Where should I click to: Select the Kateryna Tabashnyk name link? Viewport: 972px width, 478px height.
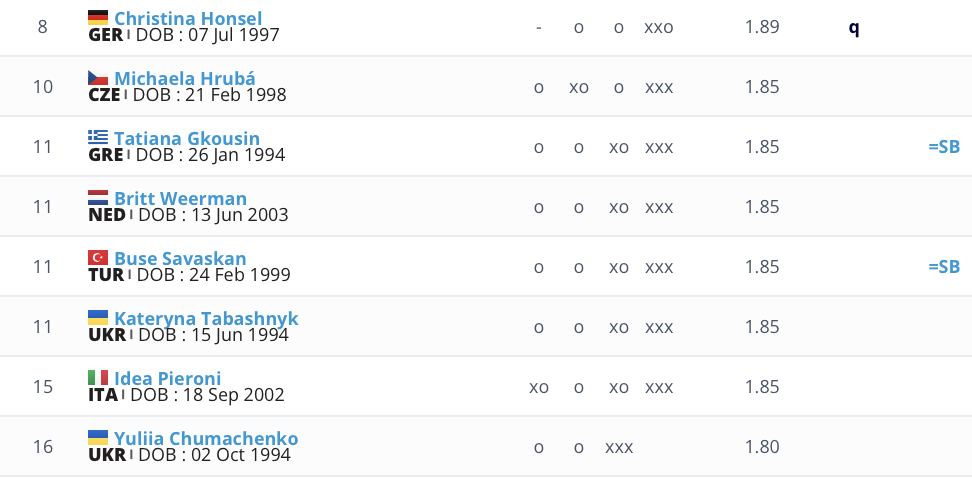[x=206, y=318]
